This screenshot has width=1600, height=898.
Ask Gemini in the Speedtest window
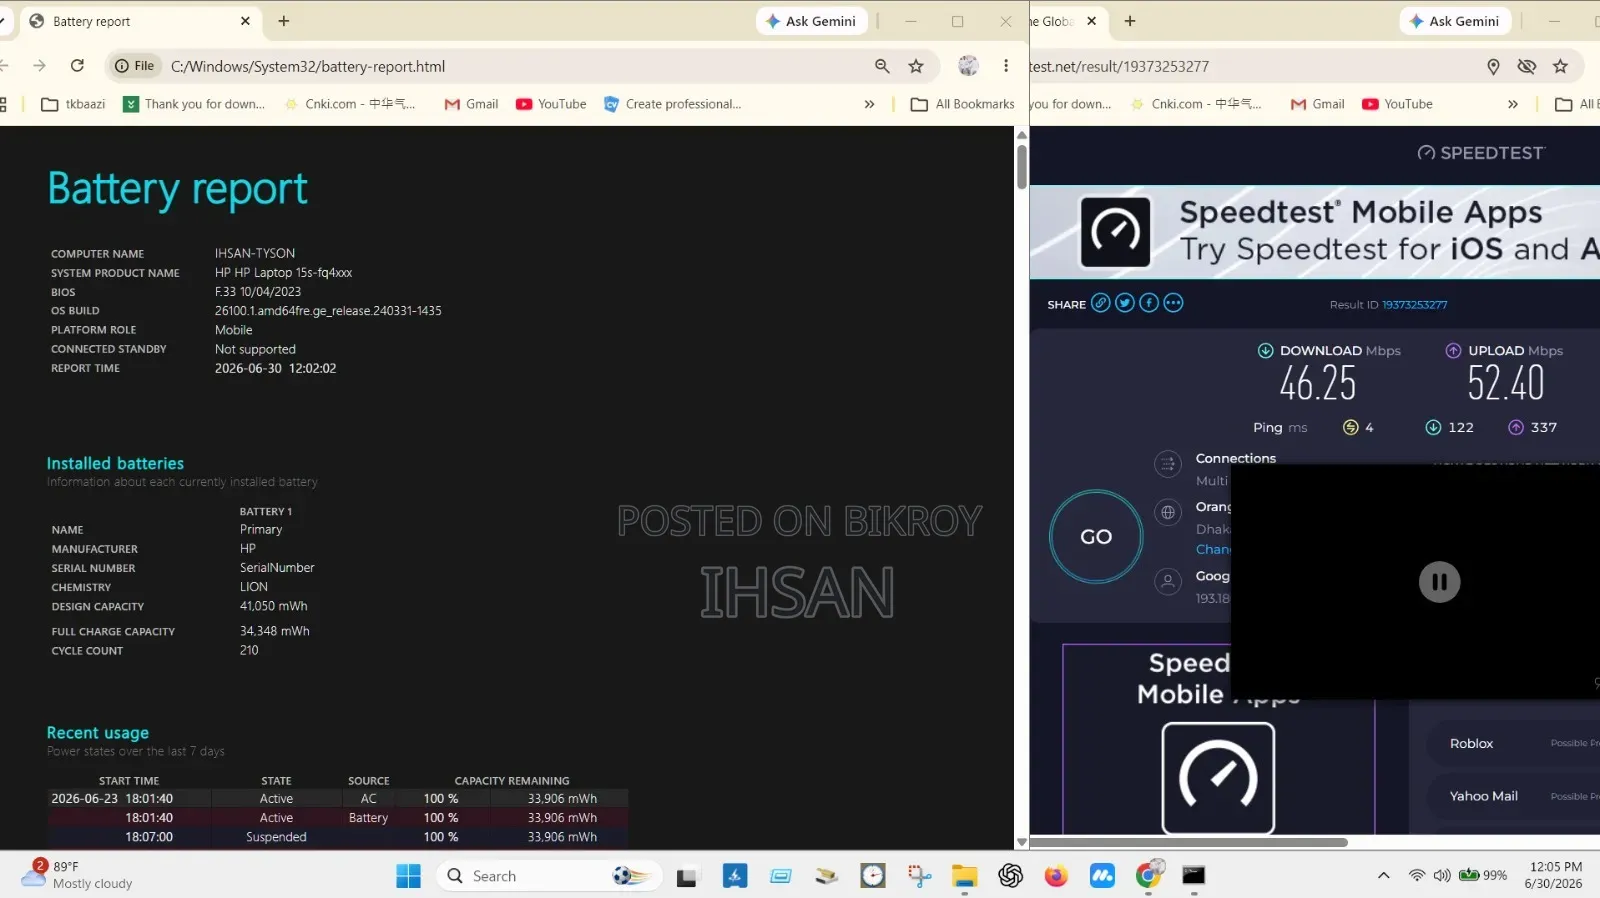pos(1454,21)
